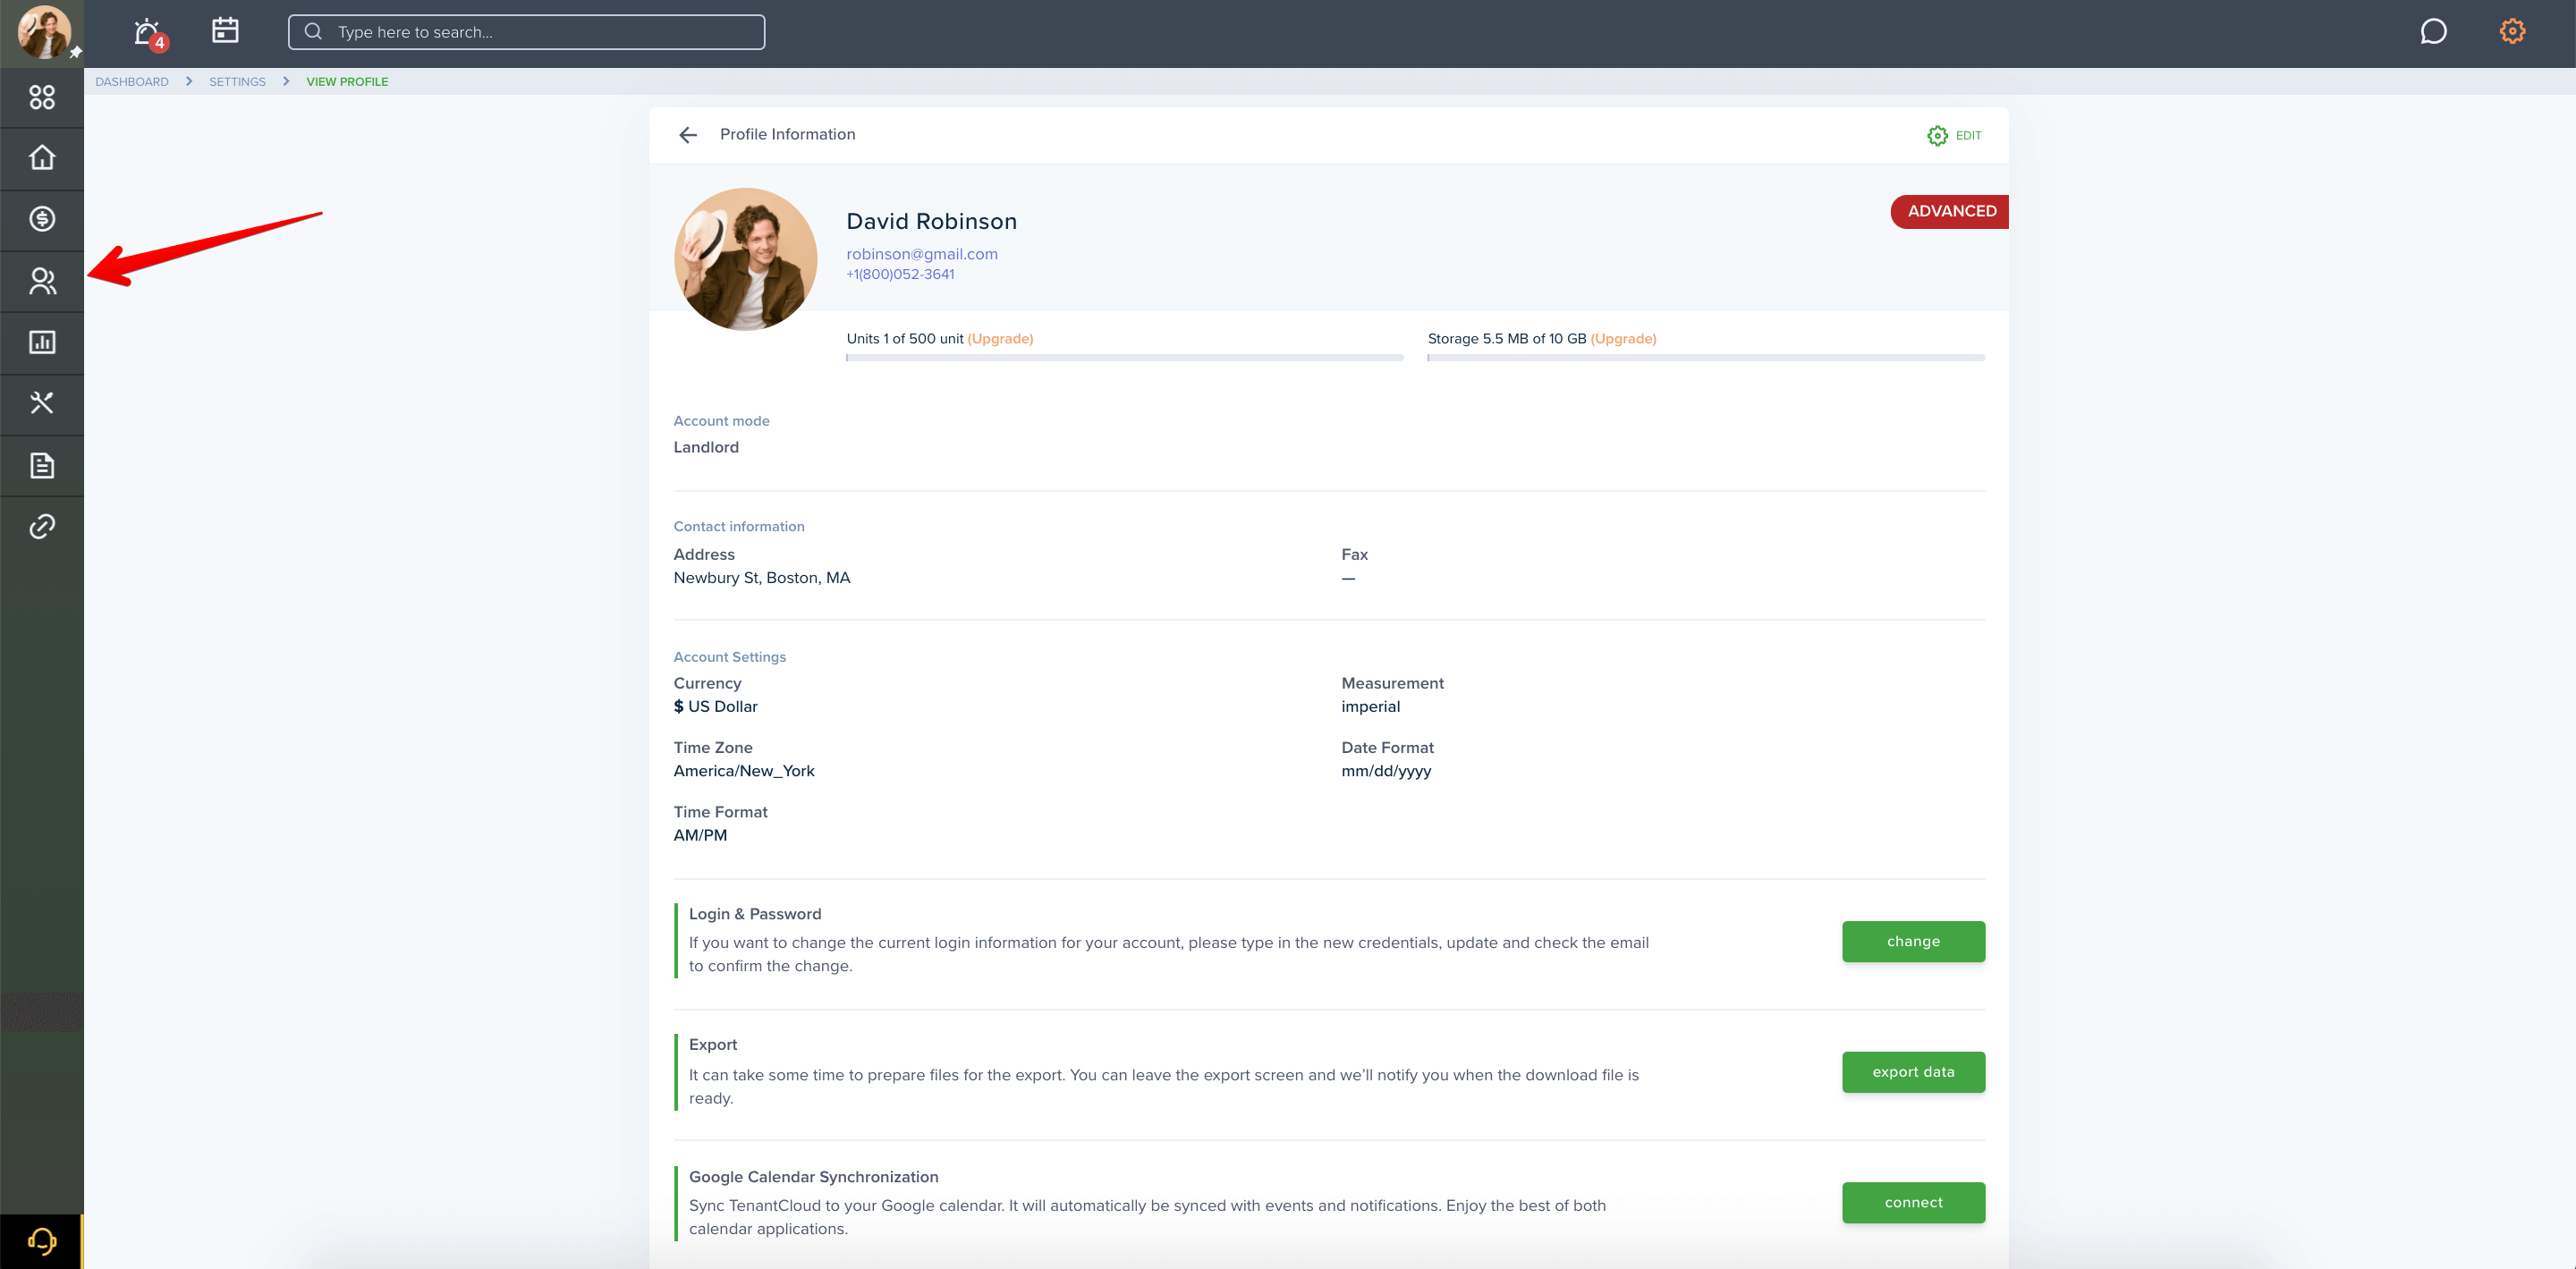Go to DASHBOARD breadcrumb

pyautogui.click(x=132, y=82)
